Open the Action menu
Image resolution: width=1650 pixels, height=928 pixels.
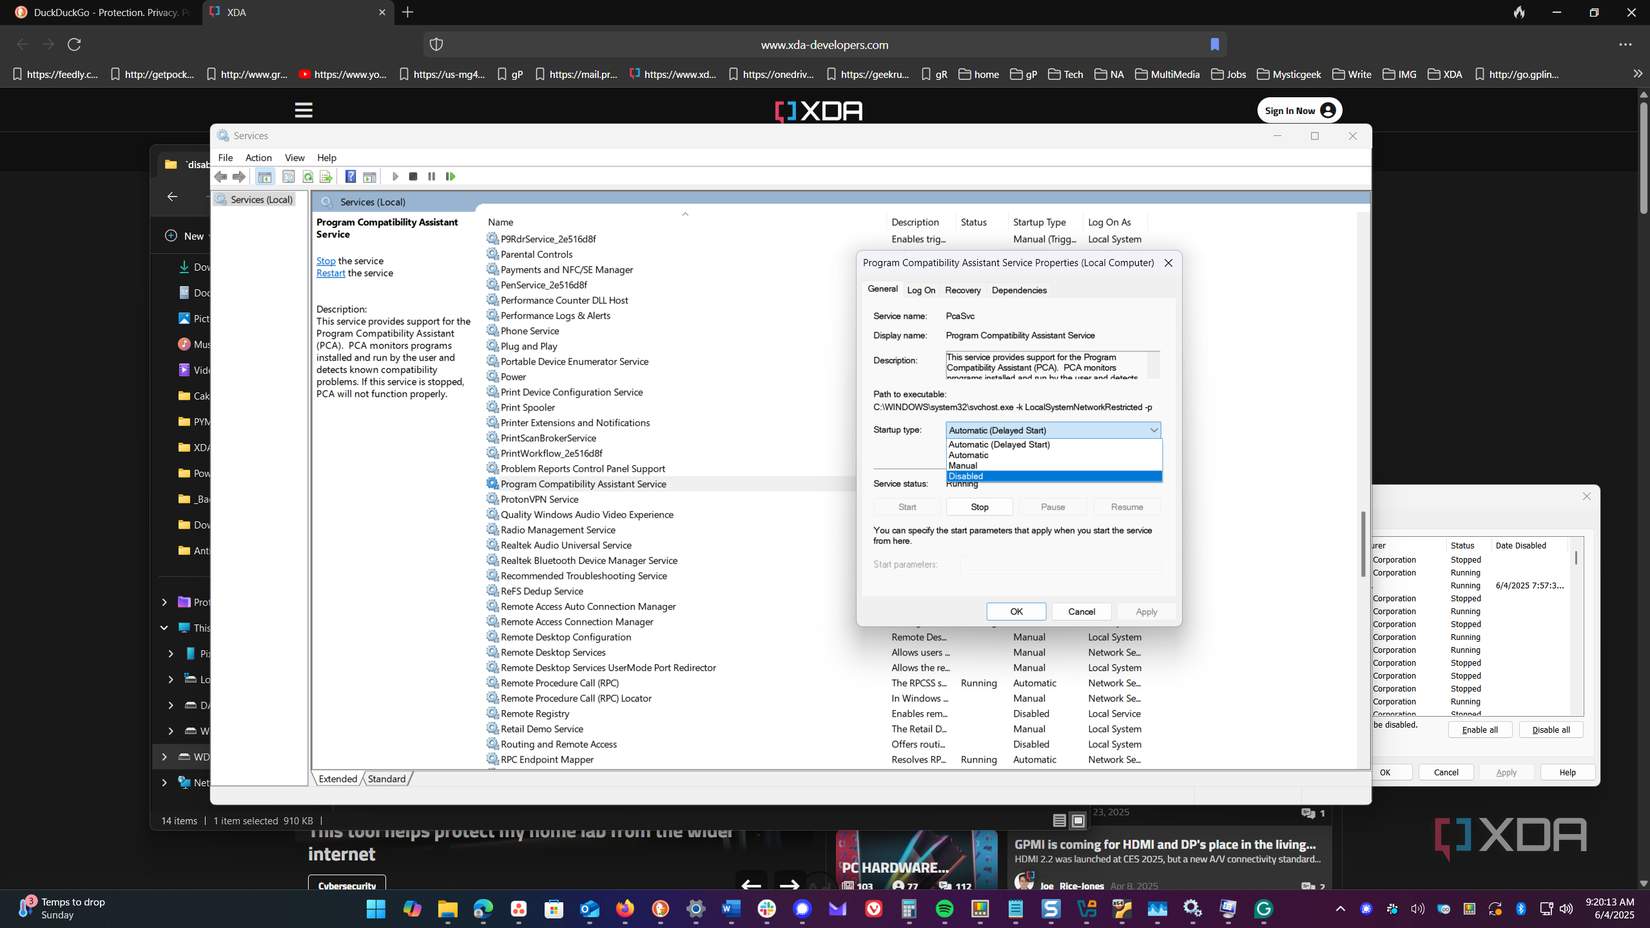pos(258,157)
